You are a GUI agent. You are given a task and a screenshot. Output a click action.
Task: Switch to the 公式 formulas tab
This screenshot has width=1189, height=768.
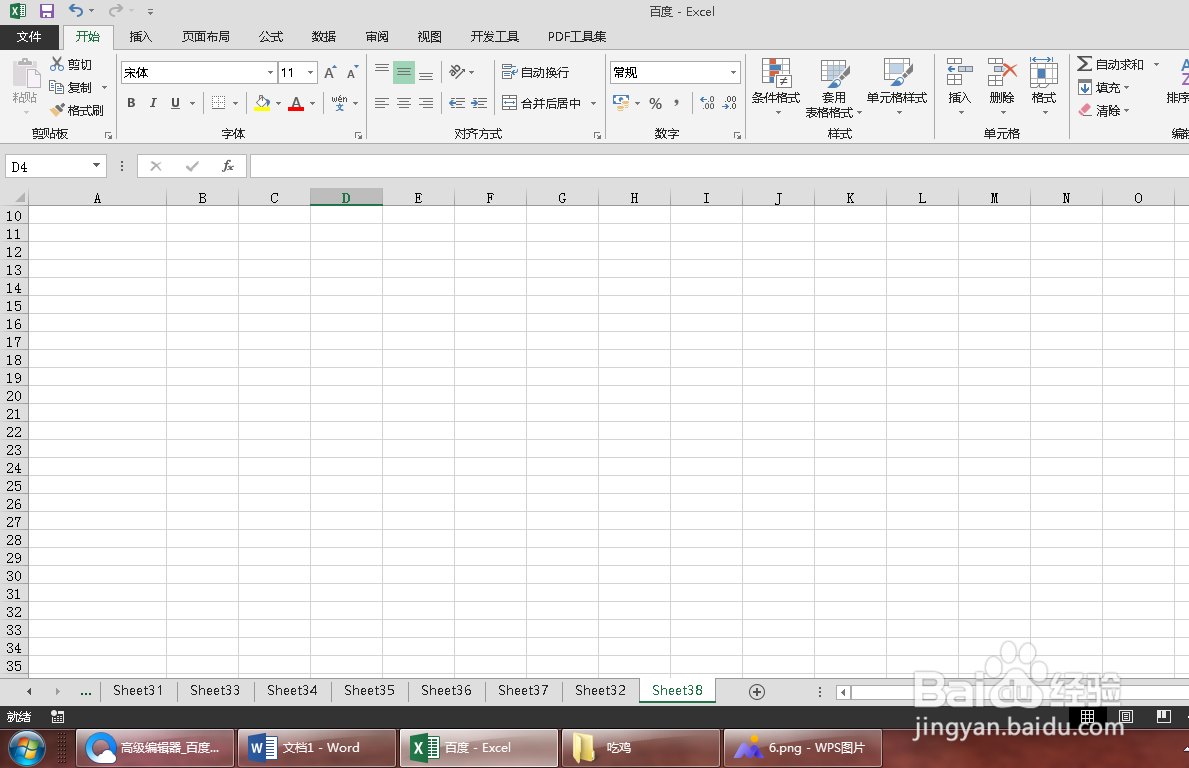[x=271, y=36]
